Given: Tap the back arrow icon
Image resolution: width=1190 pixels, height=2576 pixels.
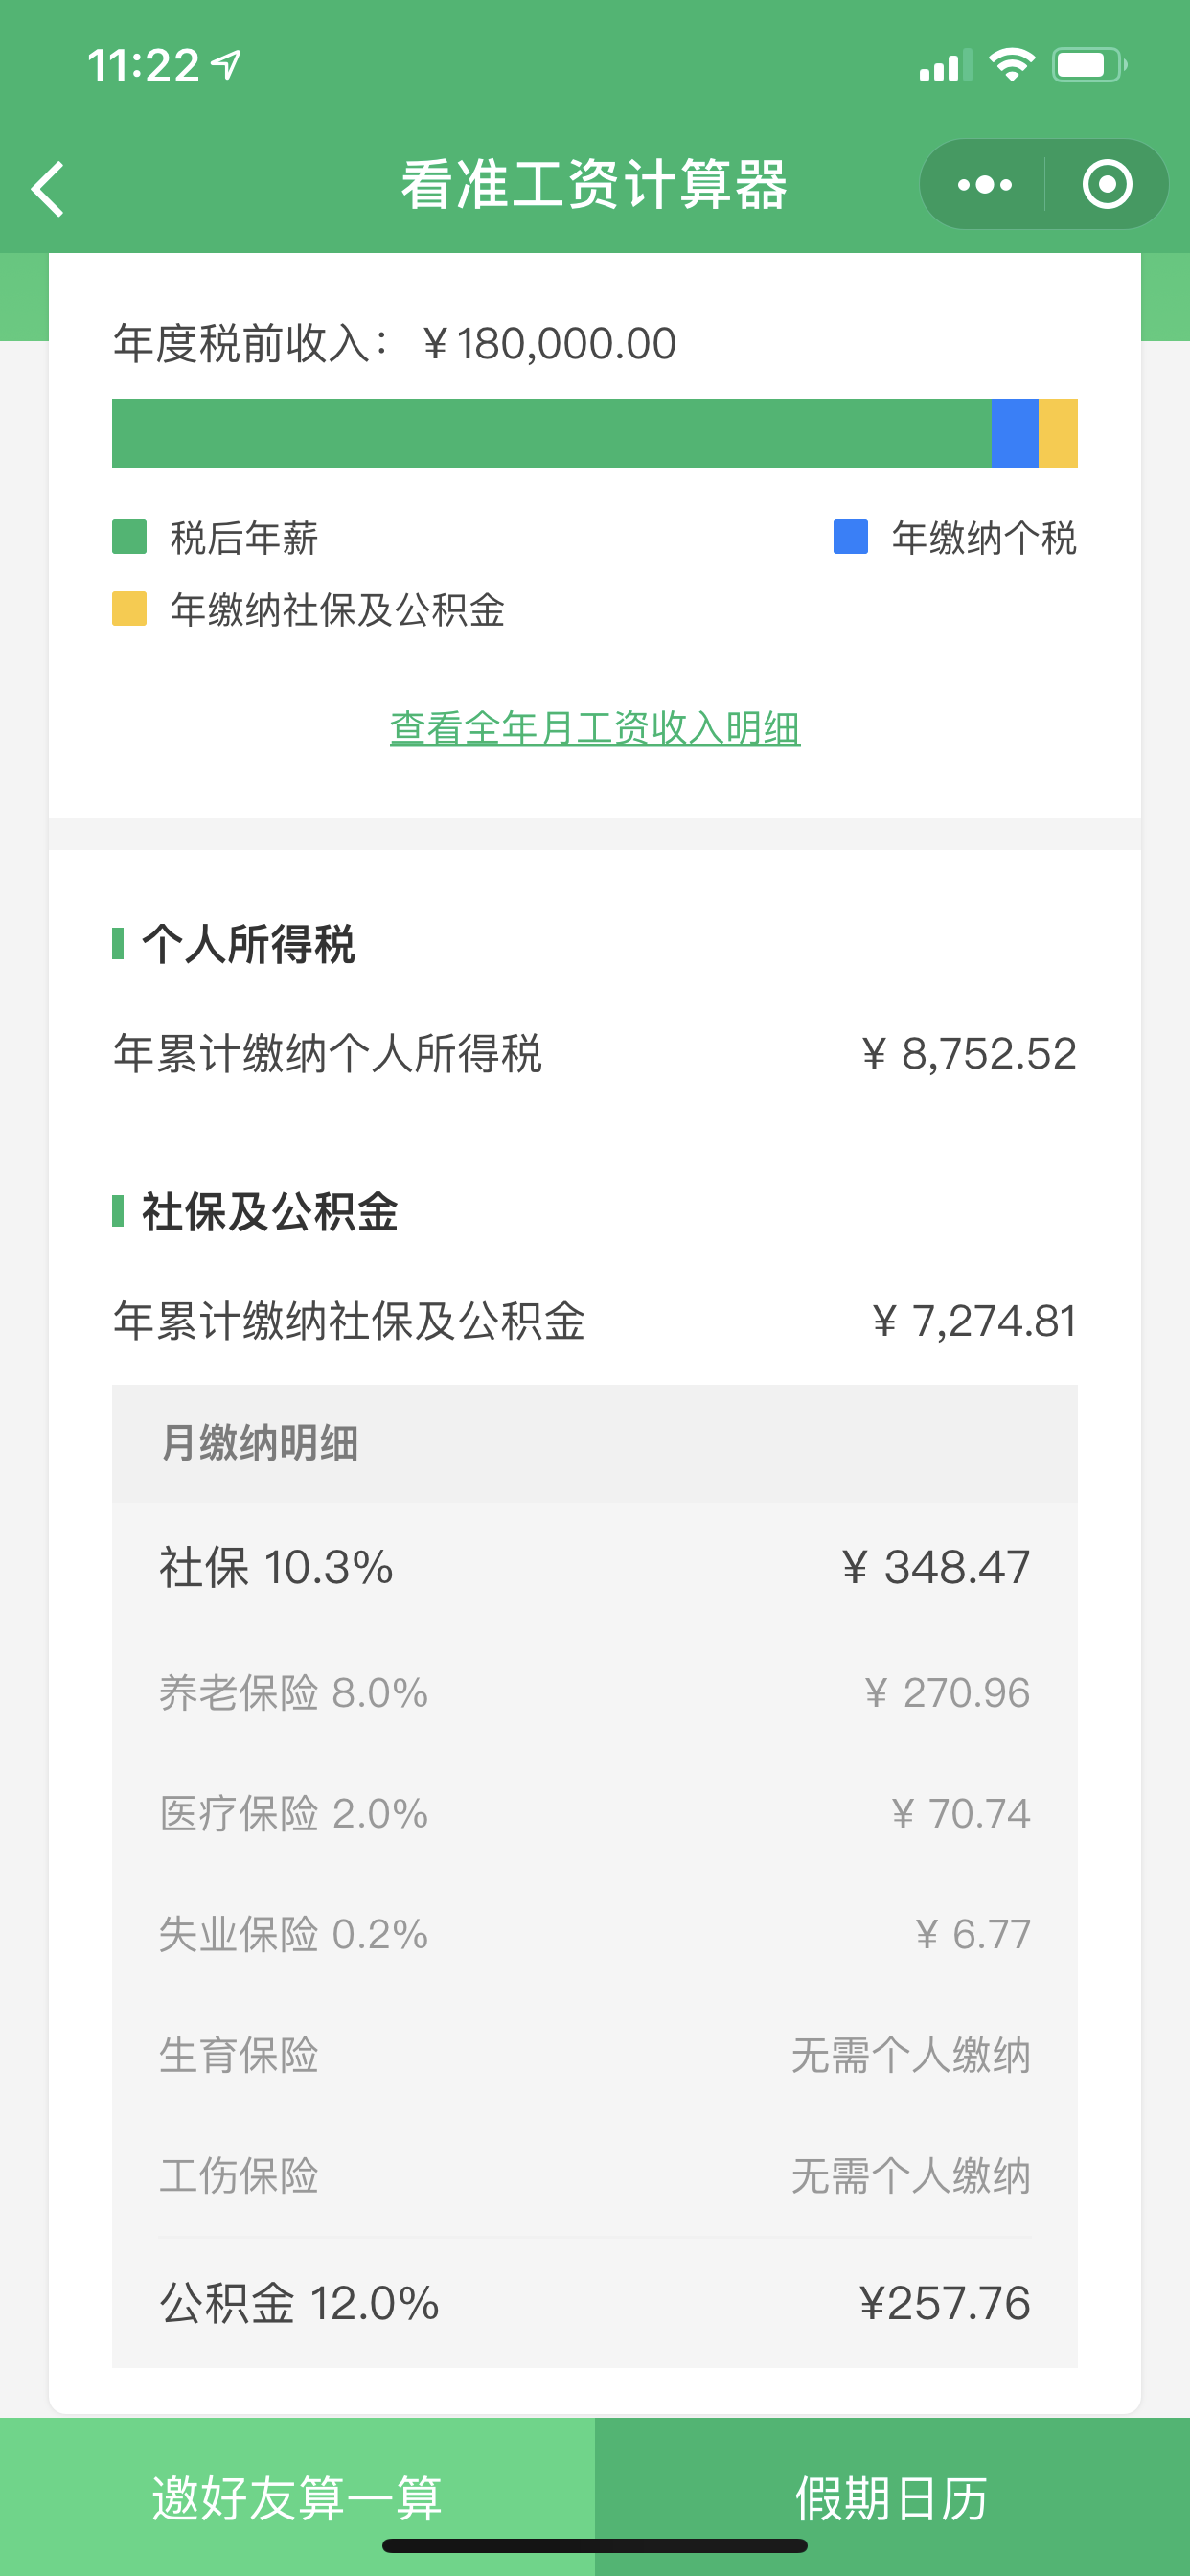Looking at the screenshot, I should tap(48, 188).
